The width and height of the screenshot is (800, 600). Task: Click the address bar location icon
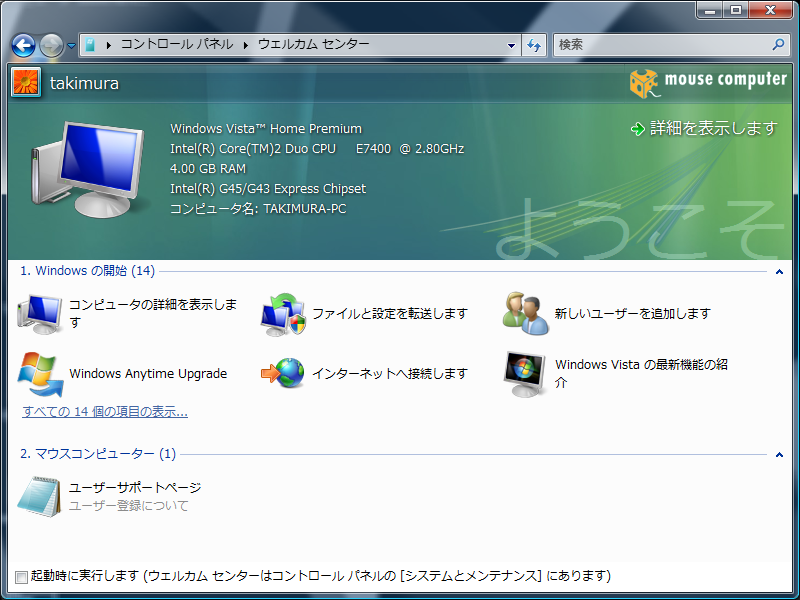[90, 45]
